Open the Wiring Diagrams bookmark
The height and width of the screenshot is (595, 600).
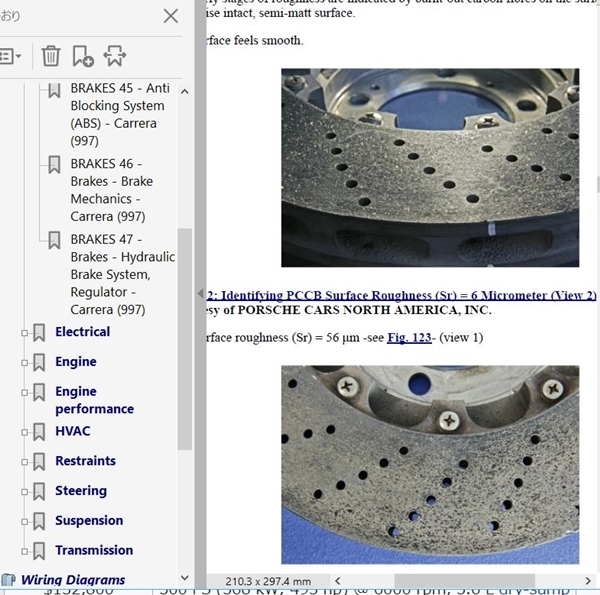73,580
